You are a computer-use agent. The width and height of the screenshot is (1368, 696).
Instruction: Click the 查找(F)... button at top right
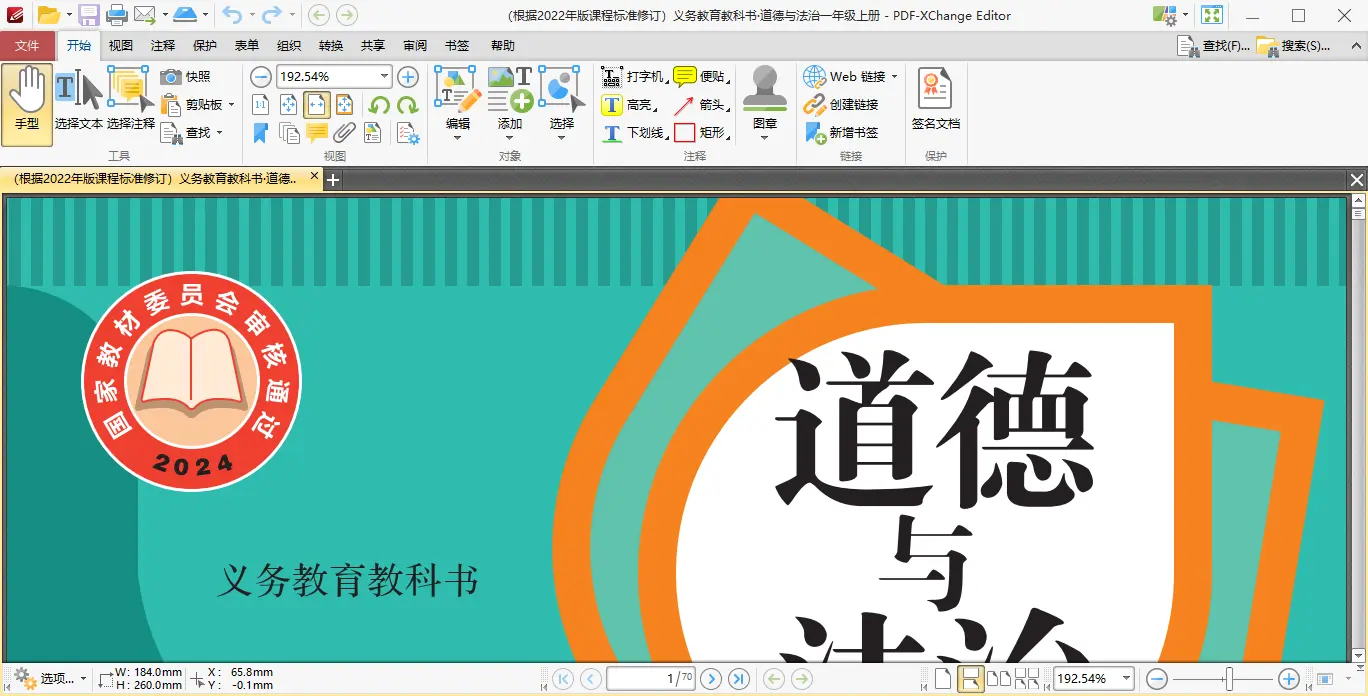coord(1213,46)
